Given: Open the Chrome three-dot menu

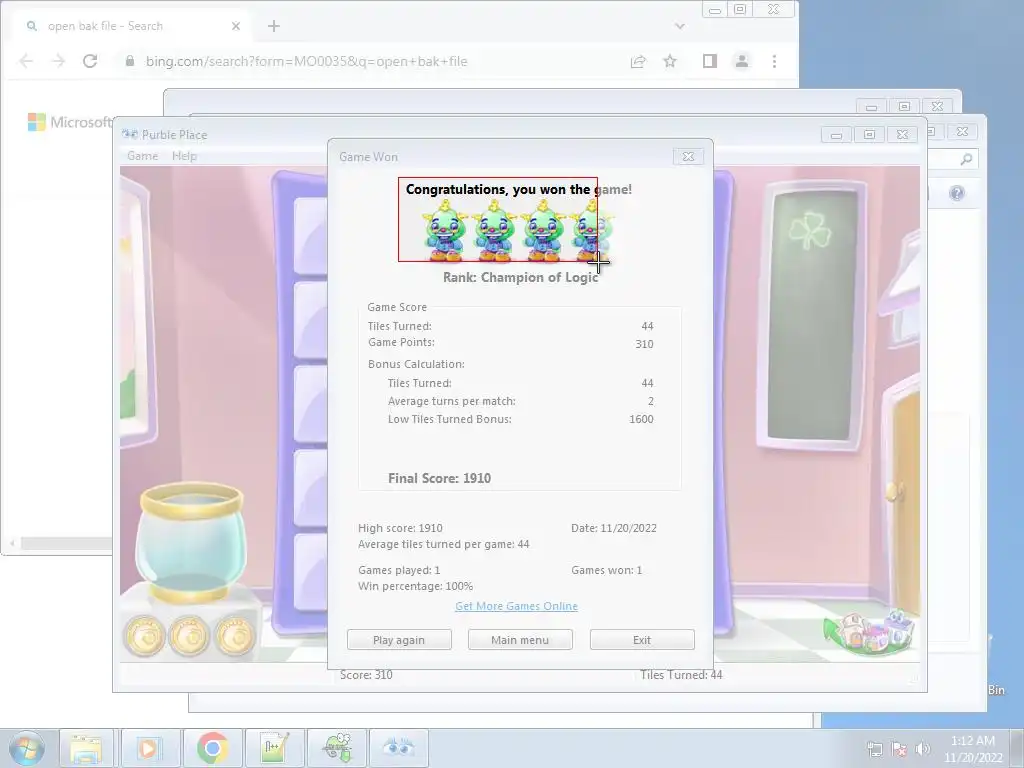Looking at the screenshot, I should click(x=775, y=61).
